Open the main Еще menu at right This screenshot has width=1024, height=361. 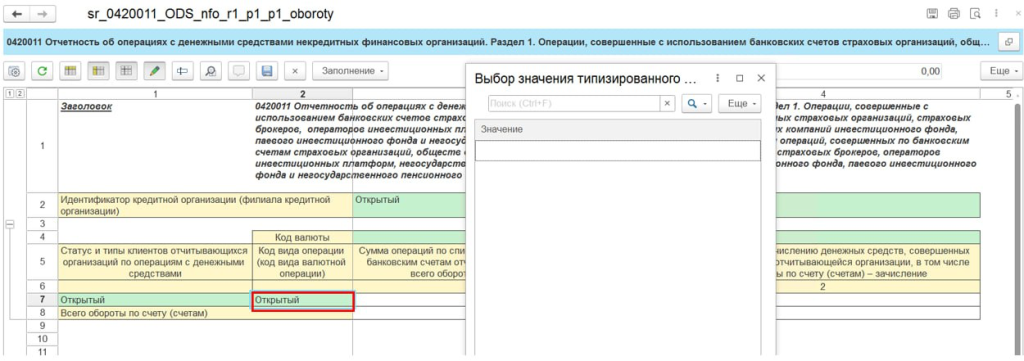(x=1001, y=71)
